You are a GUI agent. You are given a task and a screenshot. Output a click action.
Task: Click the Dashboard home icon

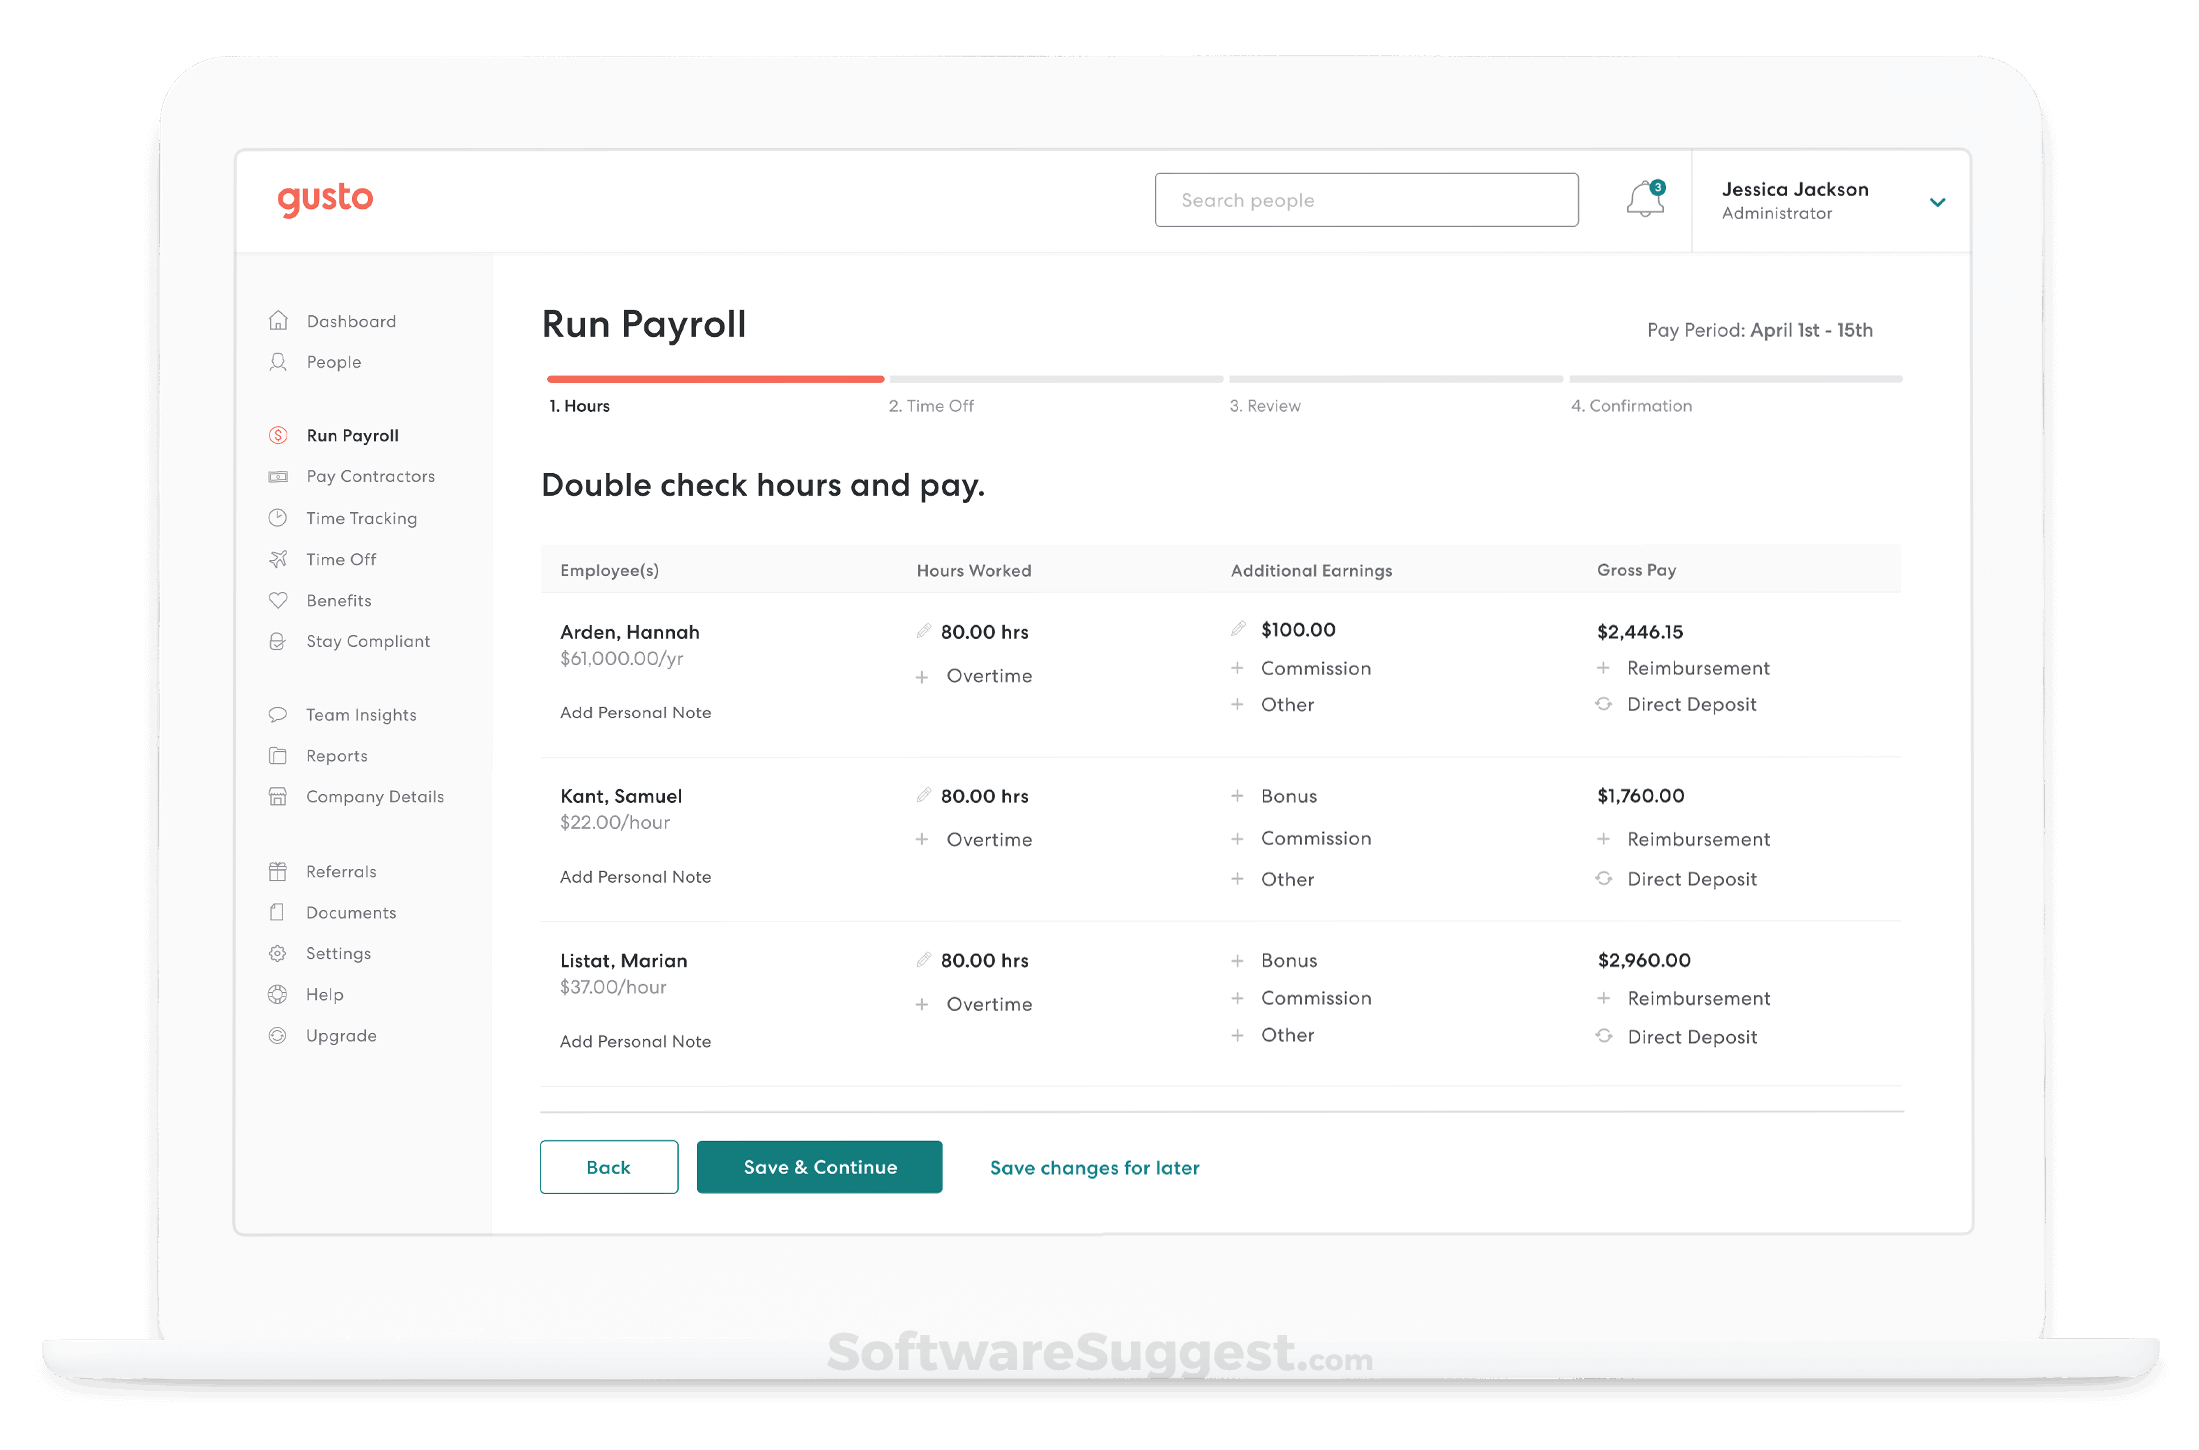pos(278,321)
